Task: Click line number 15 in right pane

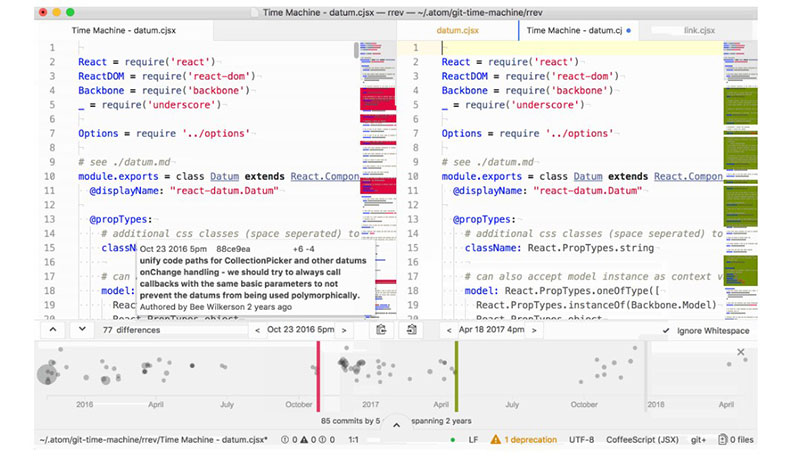Action: [x=413, y=248]
